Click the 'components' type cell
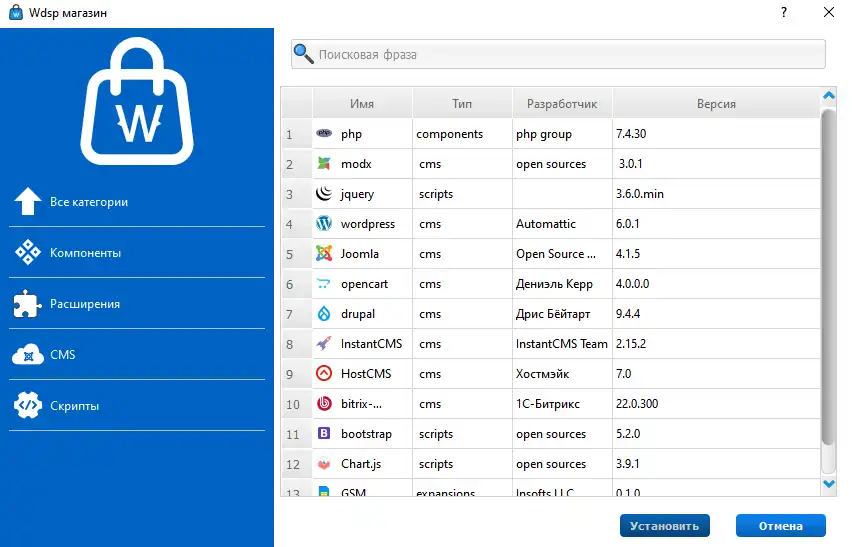This screenshot has width=852, height=547. click(462, 134)
